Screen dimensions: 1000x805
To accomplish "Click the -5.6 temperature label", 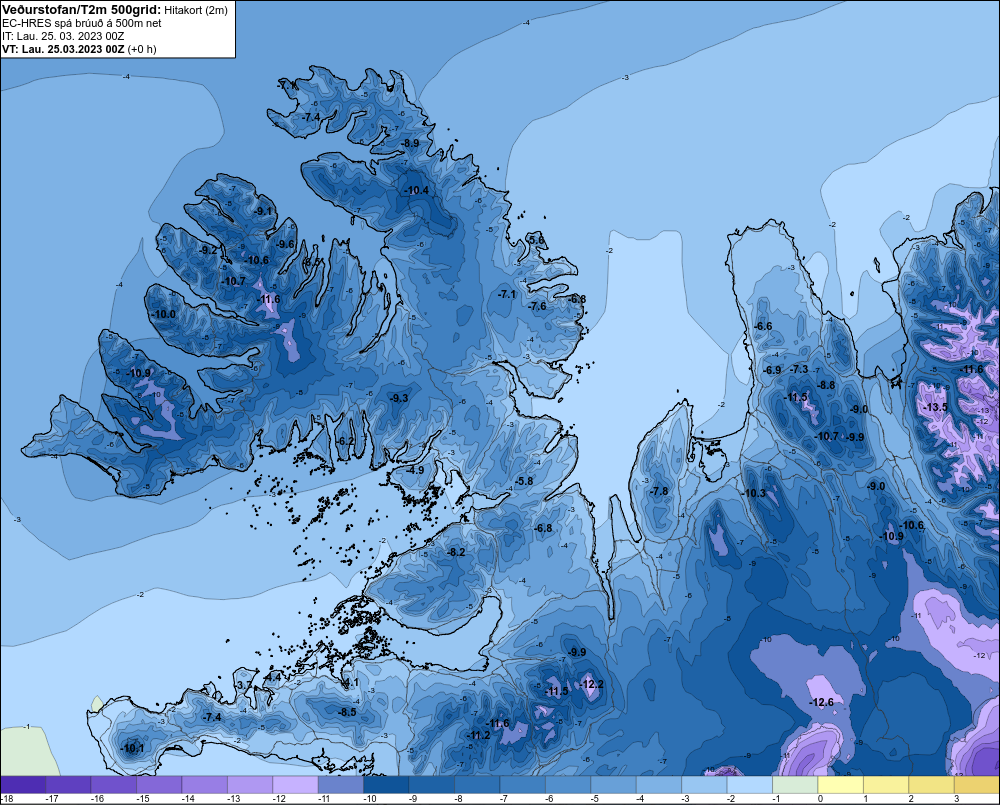I will (537, 240).
